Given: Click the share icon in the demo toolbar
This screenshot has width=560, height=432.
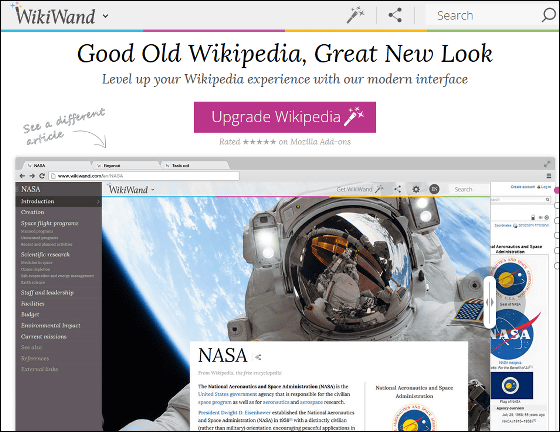Looking at the screenshot, I should click(x=398, y=189).
